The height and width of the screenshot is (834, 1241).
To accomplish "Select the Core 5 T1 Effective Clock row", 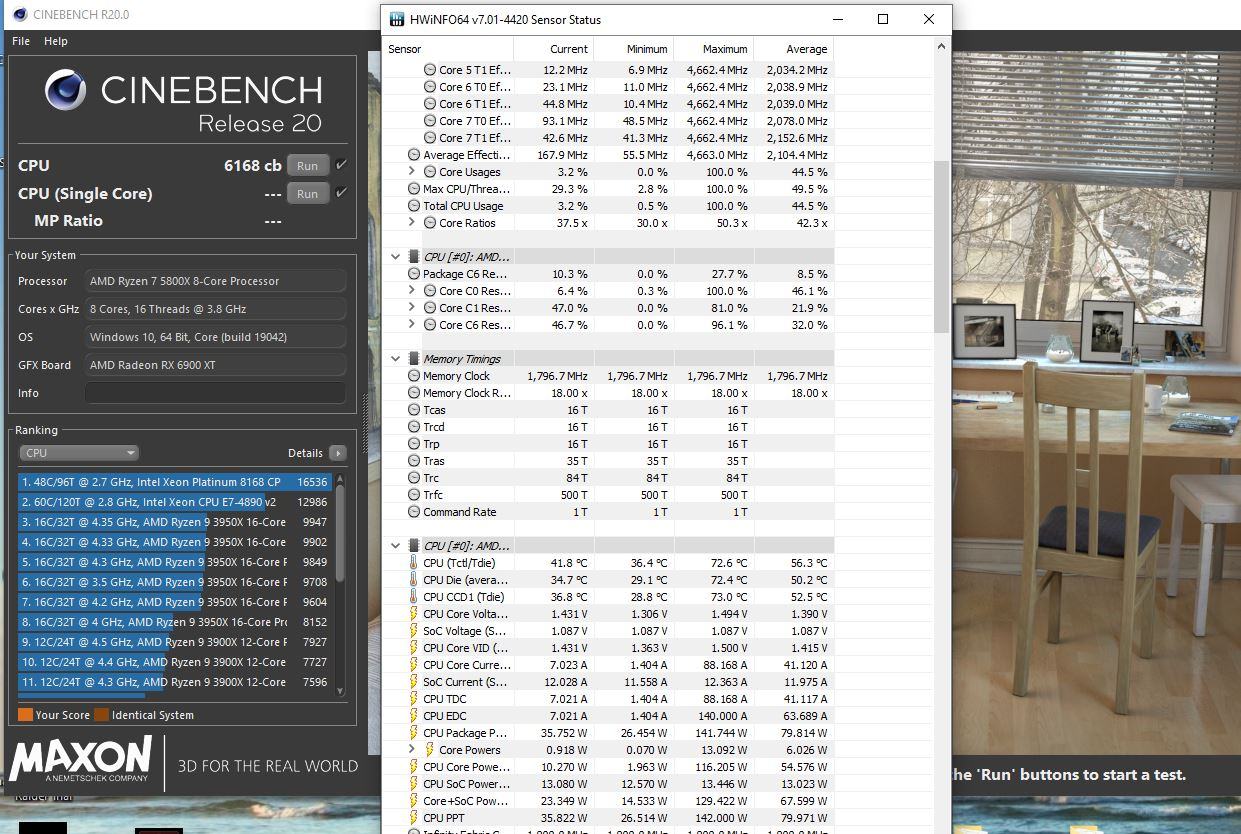I will (608, 70).
